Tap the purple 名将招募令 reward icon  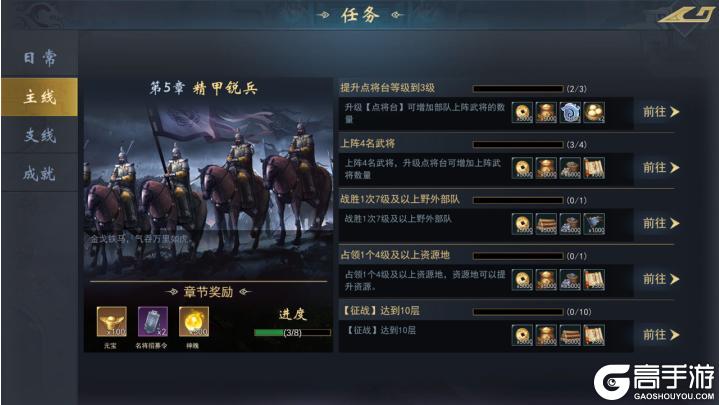(153, 322)
